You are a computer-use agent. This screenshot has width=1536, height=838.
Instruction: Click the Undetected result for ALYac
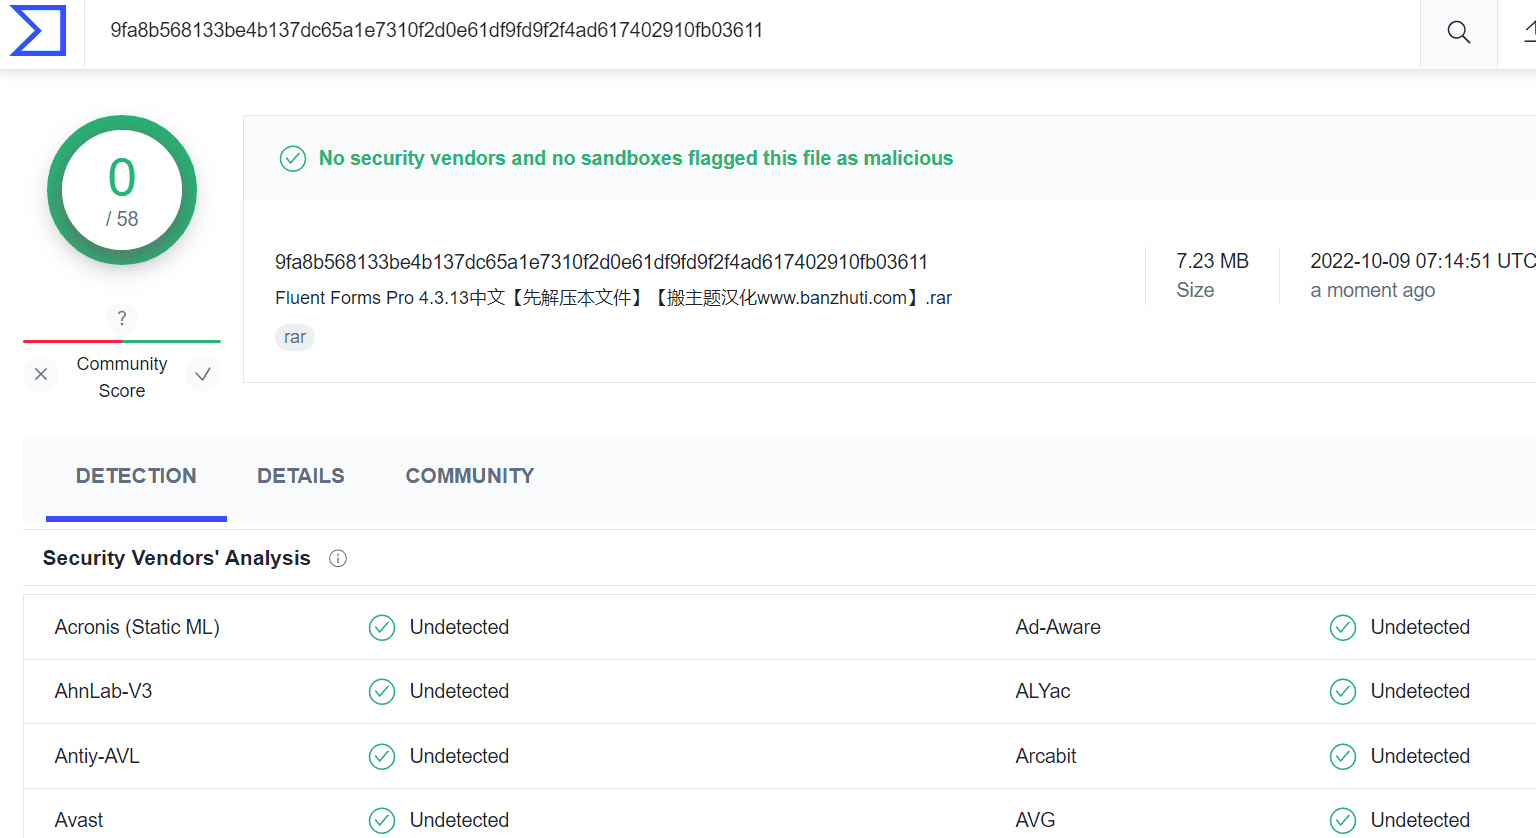[1421, 691]
